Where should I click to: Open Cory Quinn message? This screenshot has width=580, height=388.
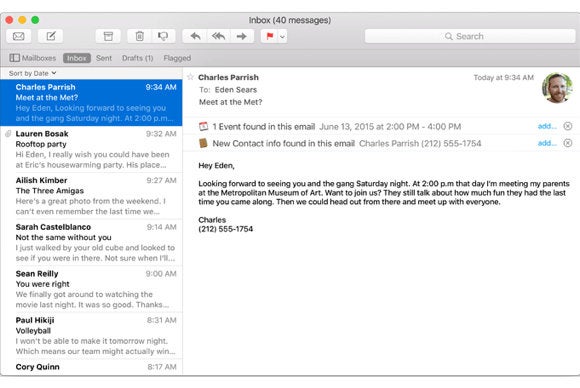(x=91, y=367)
